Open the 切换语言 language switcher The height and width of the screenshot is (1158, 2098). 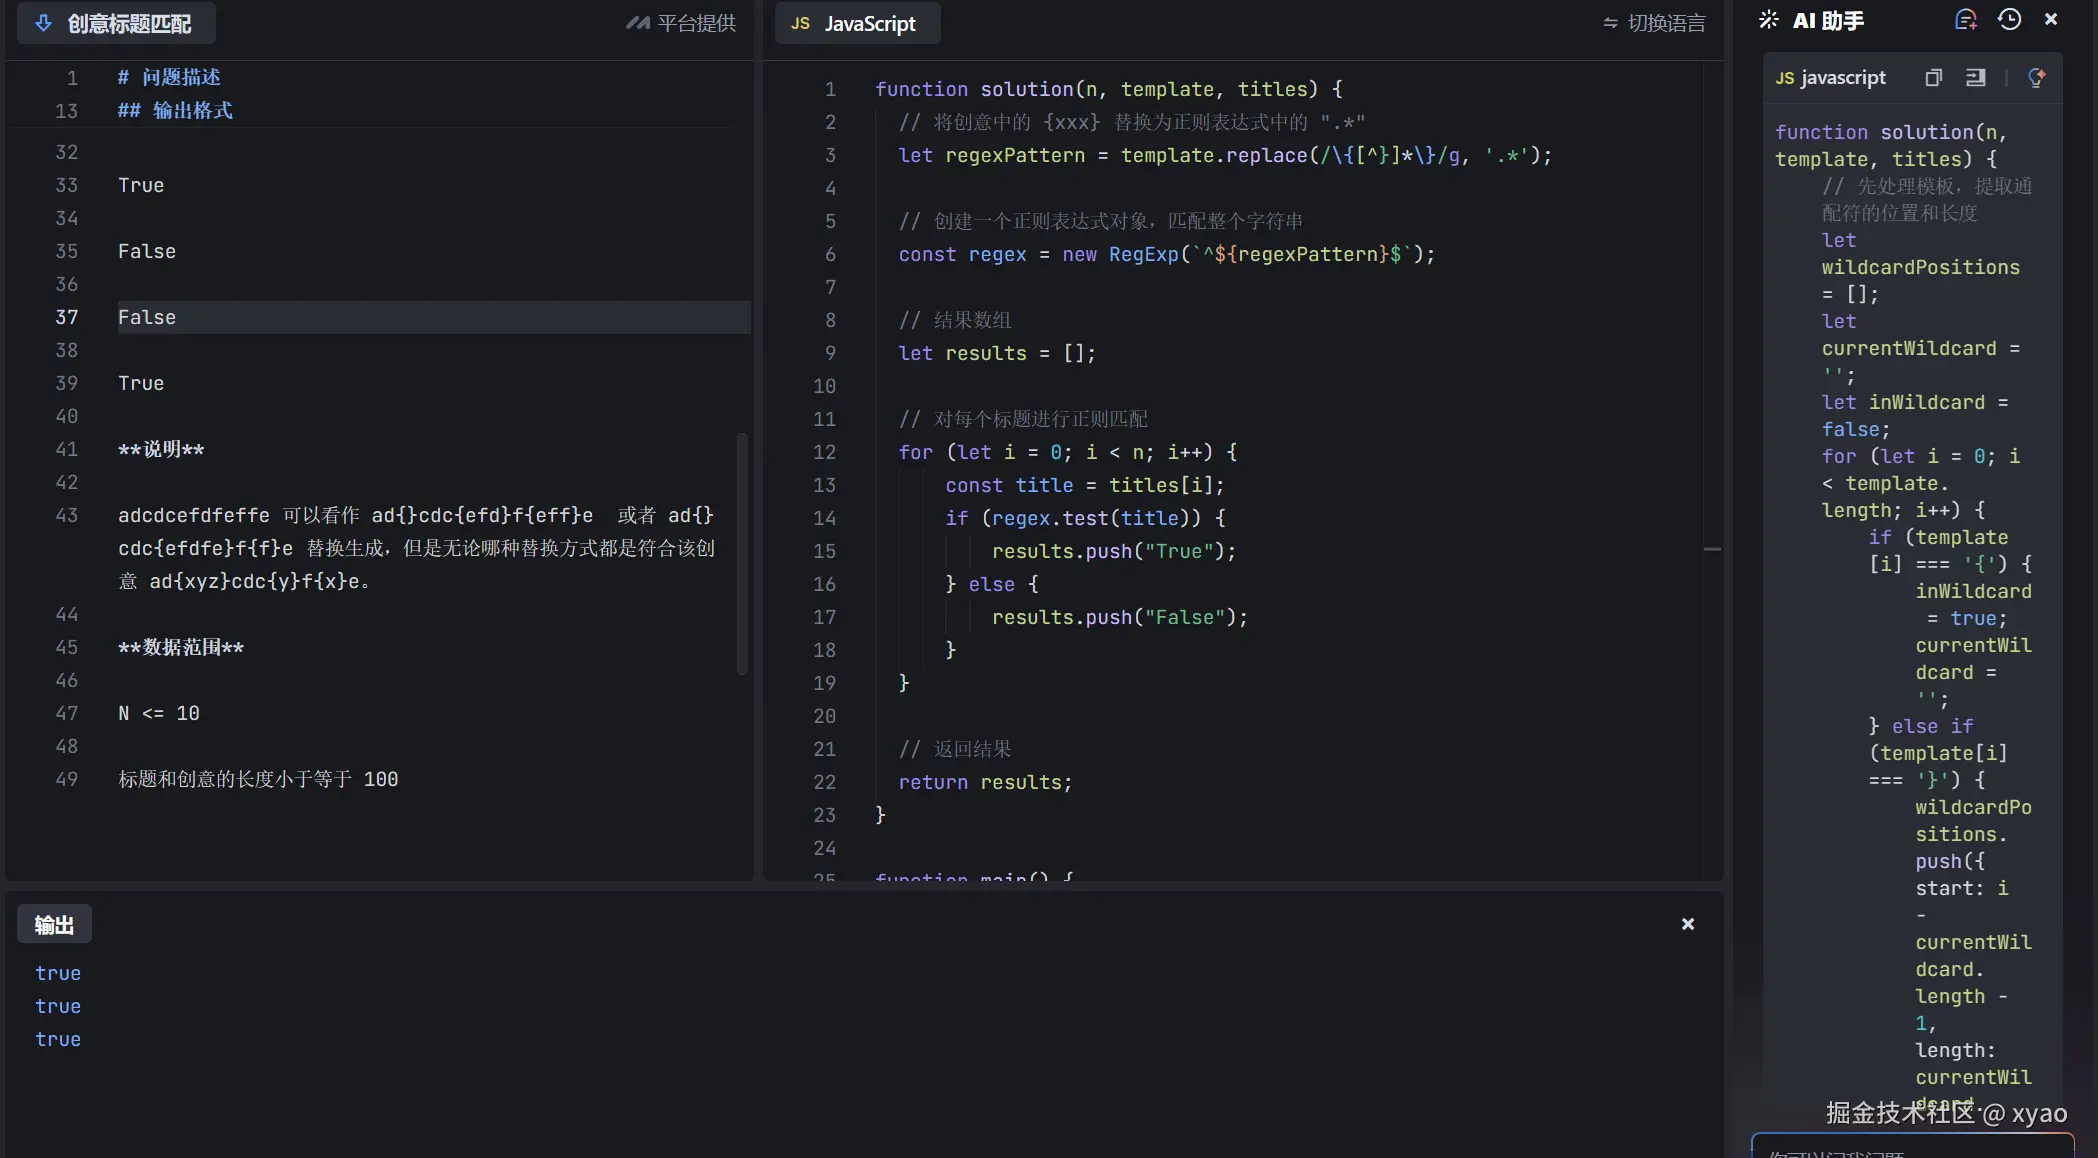[1654, 23]
